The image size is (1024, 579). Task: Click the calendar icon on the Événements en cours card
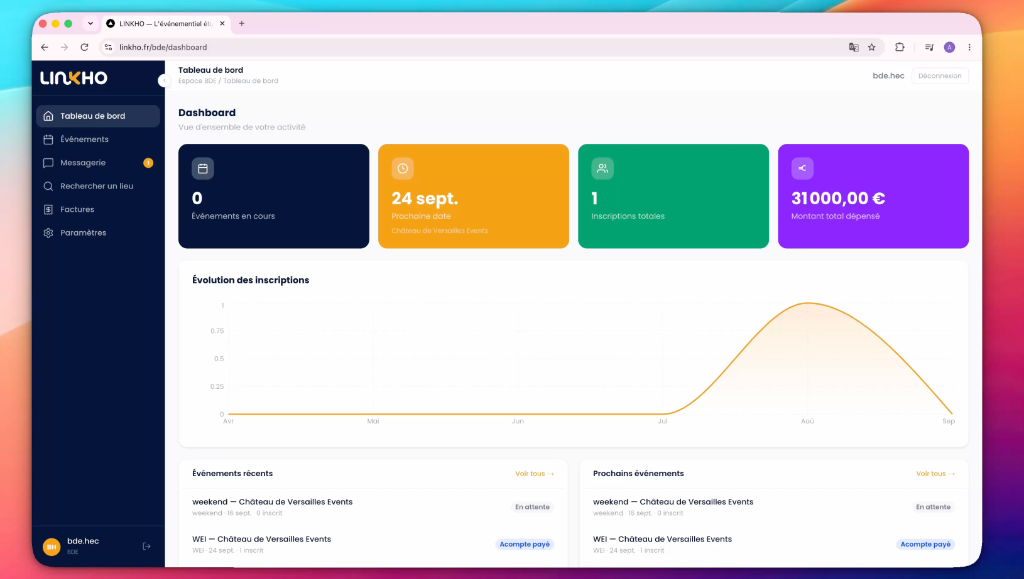pyautogui.click(x=202, y=168)
